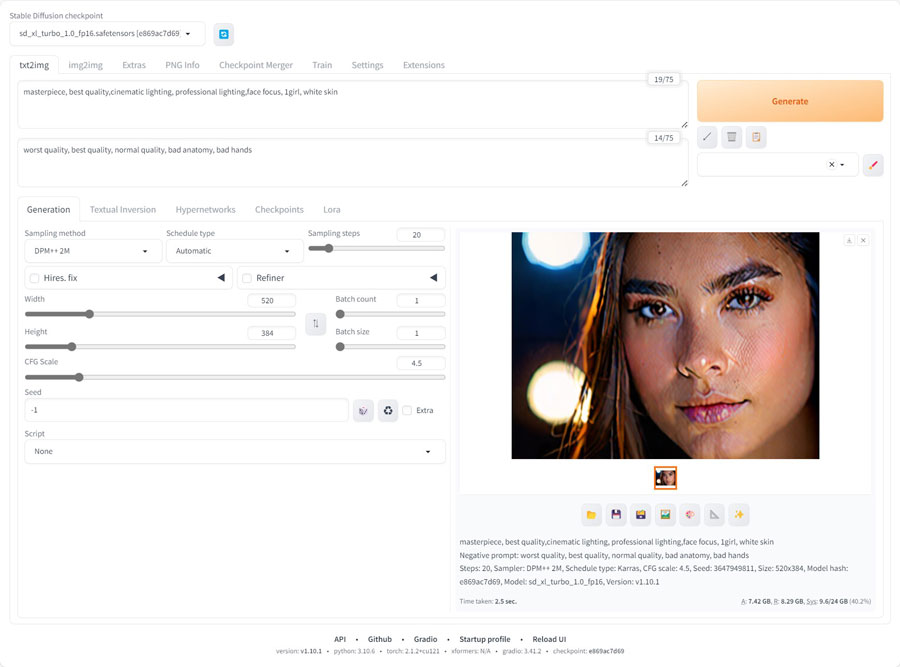Open the Lora tab
The width and height of the screenshot is (900, 667).
point(331,210)
